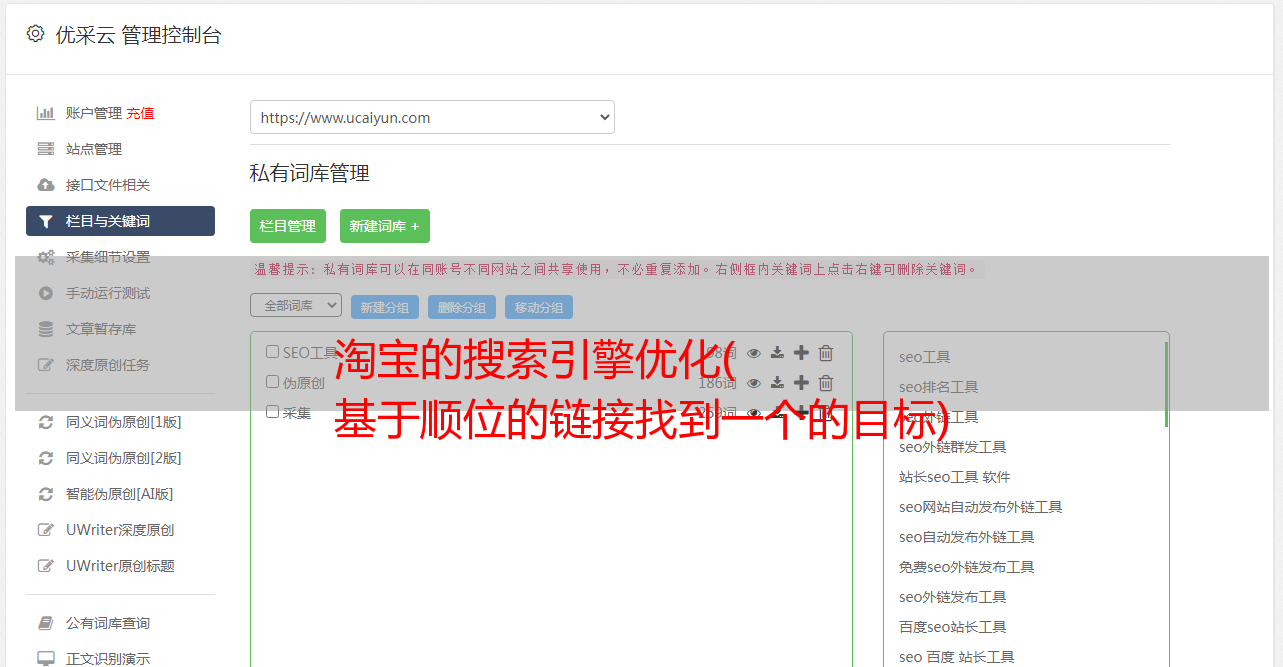The height and width of the screenshot is (667, 1283).
Task: Click the refresh icon beside 同义词伪原创[1版]
Action: [45, 422]
